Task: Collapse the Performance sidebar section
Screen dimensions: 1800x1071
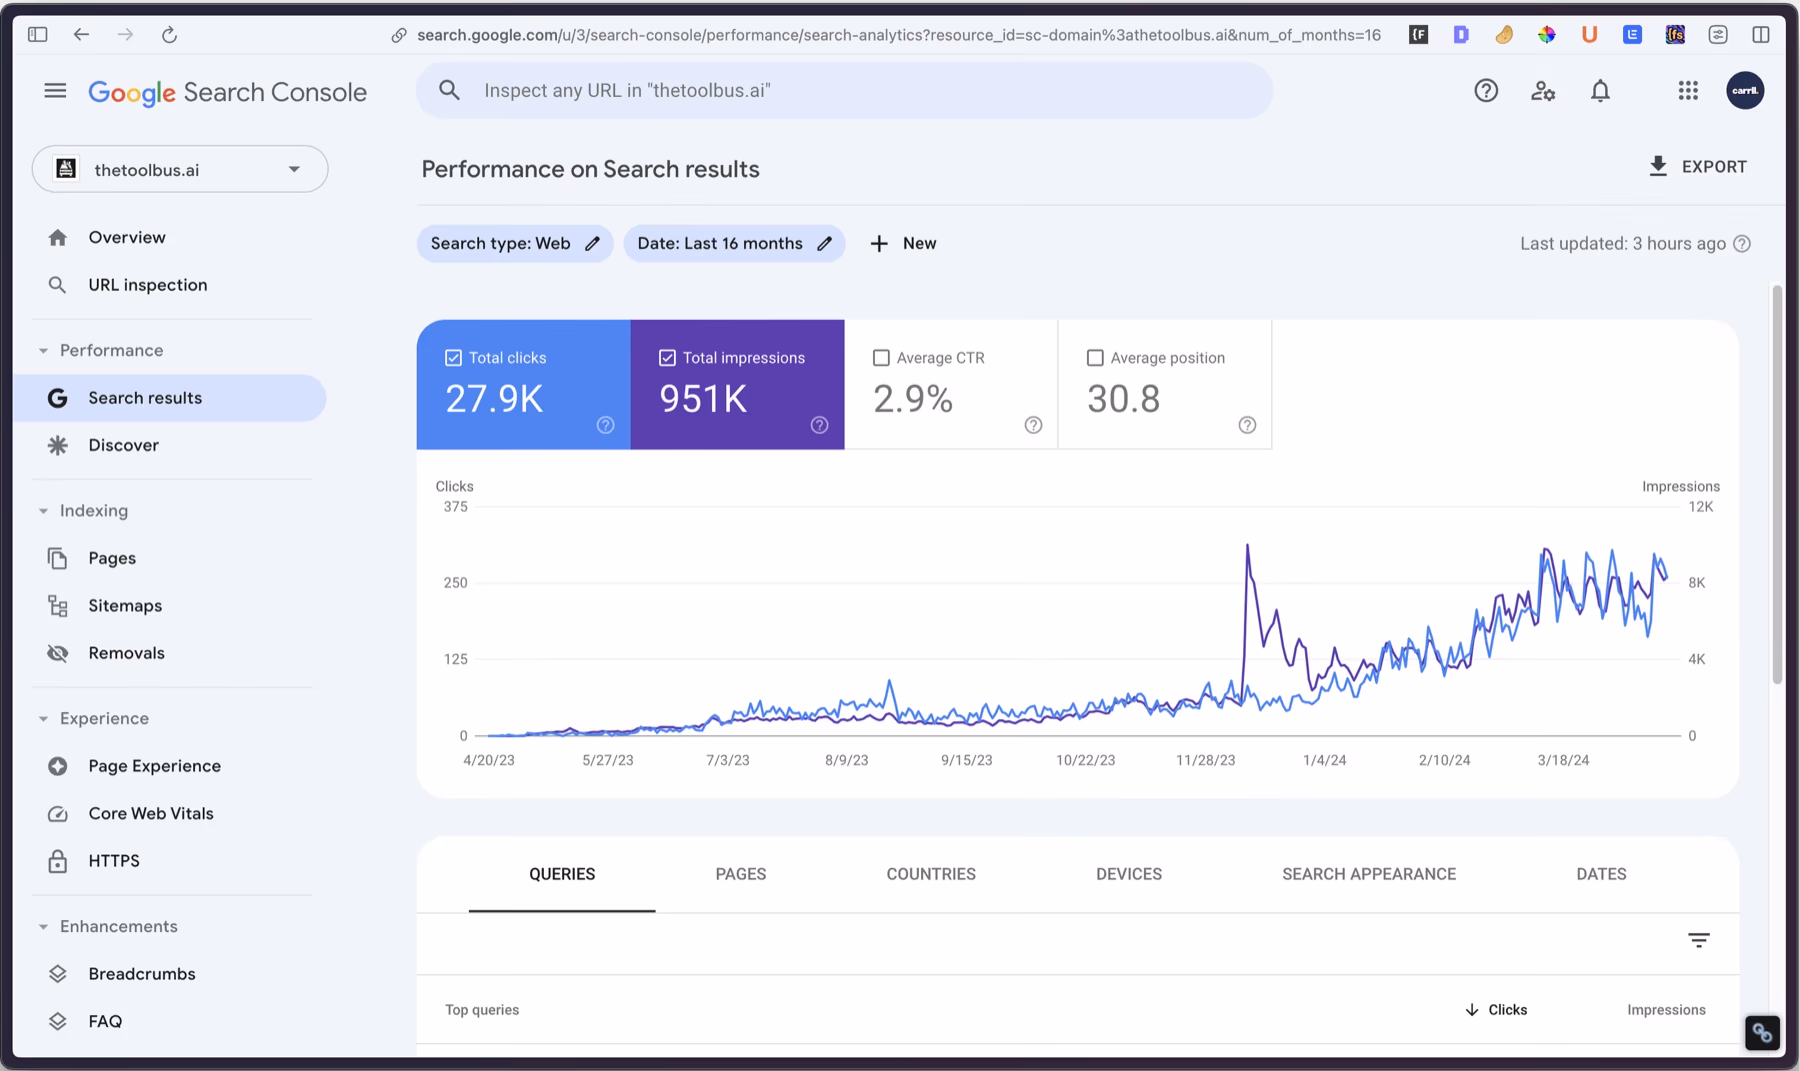Action: pyautogui.click(x=43, y=351)
